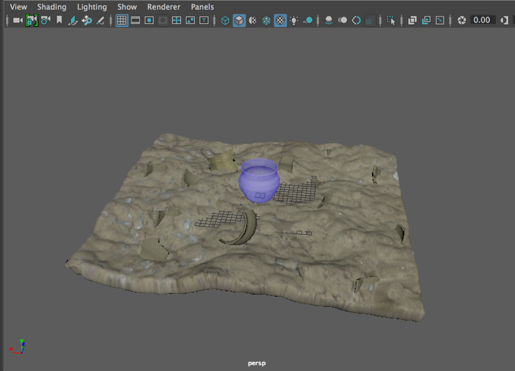Click the Grease Pencil icon
Viewport: 515px width, 371px height.
coord(100,20)
